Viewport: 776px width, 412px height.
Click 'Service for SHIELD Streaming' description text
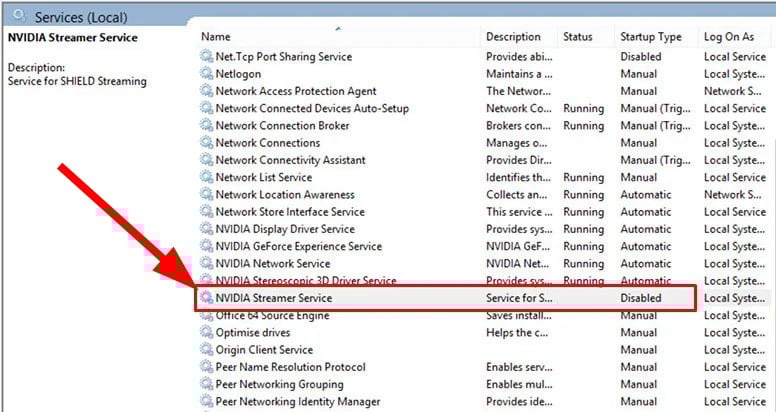pos(77,81)
